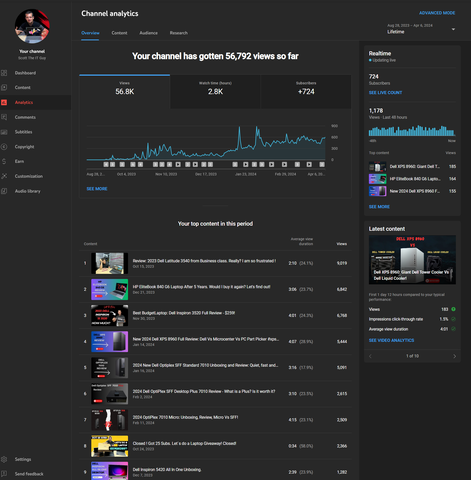Select the Views 56.8K metric card
471x480 pixels.
click(x=125, y=91)
